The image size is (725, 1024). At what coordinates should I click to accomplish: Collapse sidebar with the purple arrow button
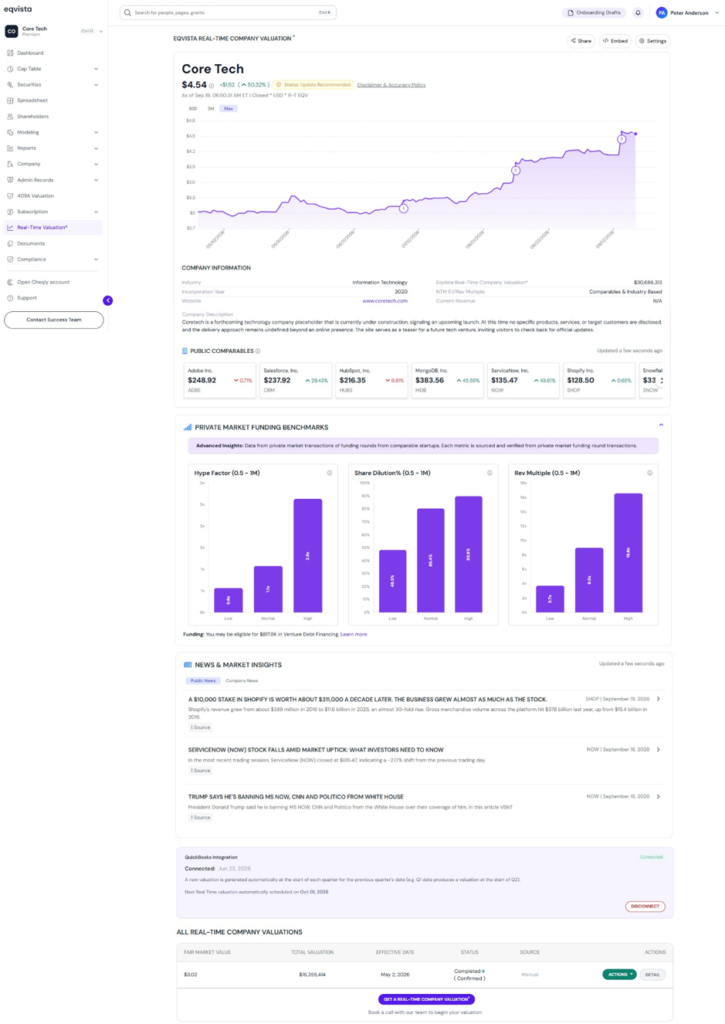108,300
